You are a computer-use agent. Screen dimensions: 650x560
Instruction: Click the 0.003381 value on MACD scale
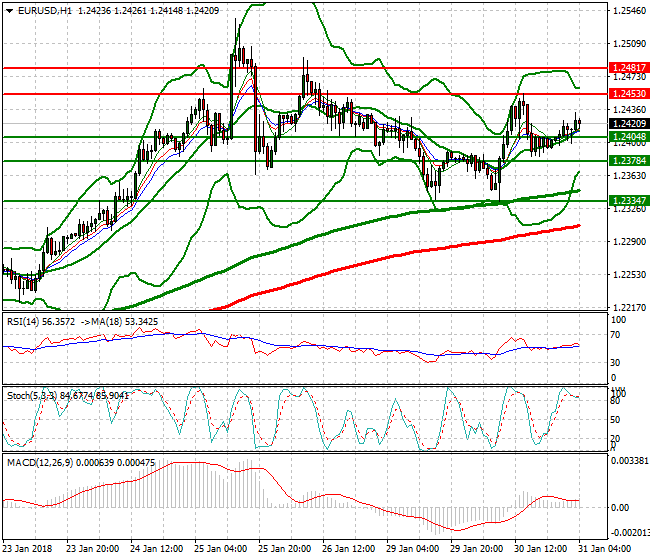(630, 462)
